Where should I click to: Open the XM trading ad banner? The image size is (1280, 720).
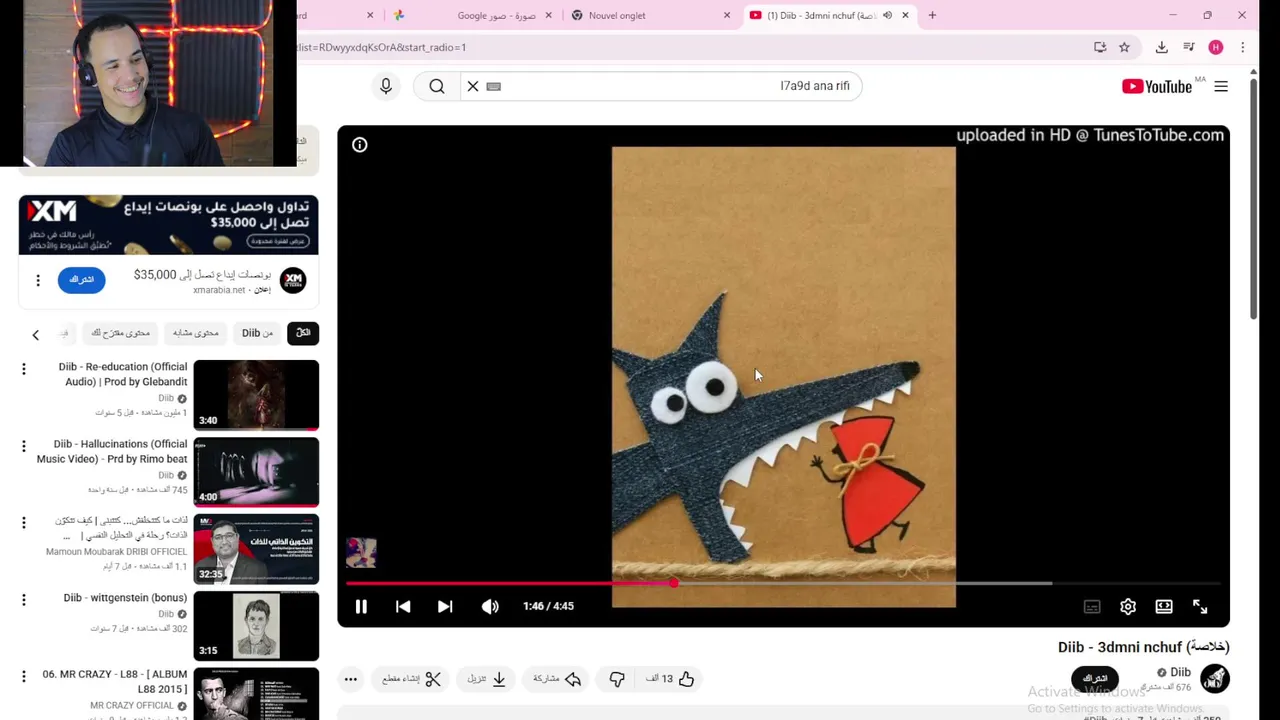[x=168, y=225]
